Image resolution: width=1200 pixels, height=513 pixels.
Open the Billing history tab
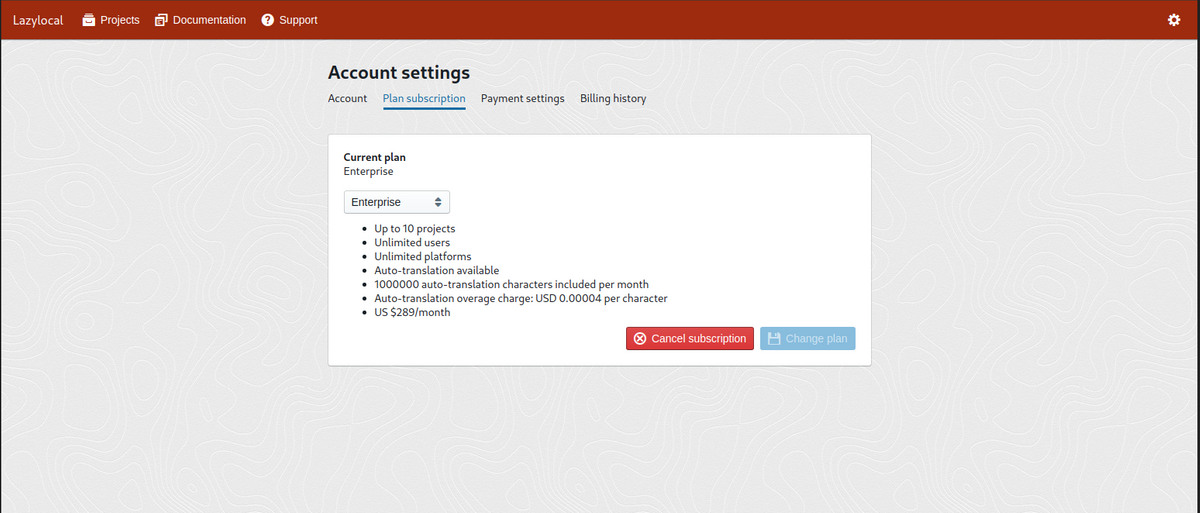click(x=613, y=99)
